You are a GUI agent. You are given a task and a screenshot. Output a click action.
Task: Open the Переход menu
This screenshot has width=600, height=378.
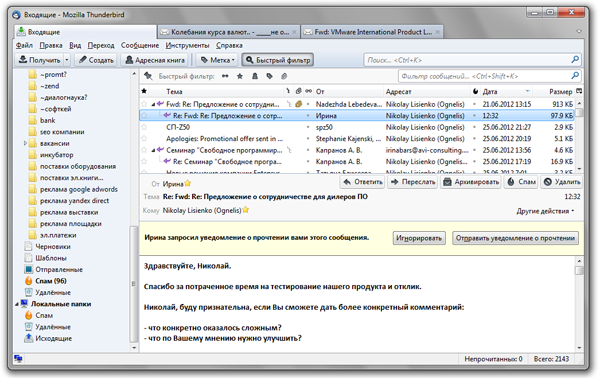(101, 45)
